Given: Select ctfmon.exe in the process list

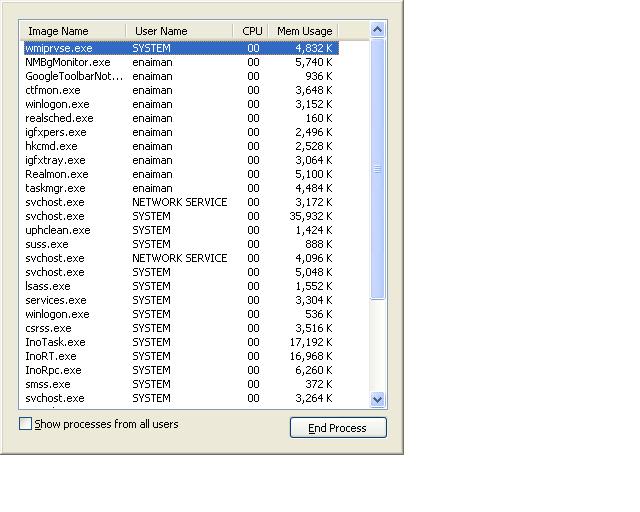Looking at the screenshot, I should coord(53,90).
